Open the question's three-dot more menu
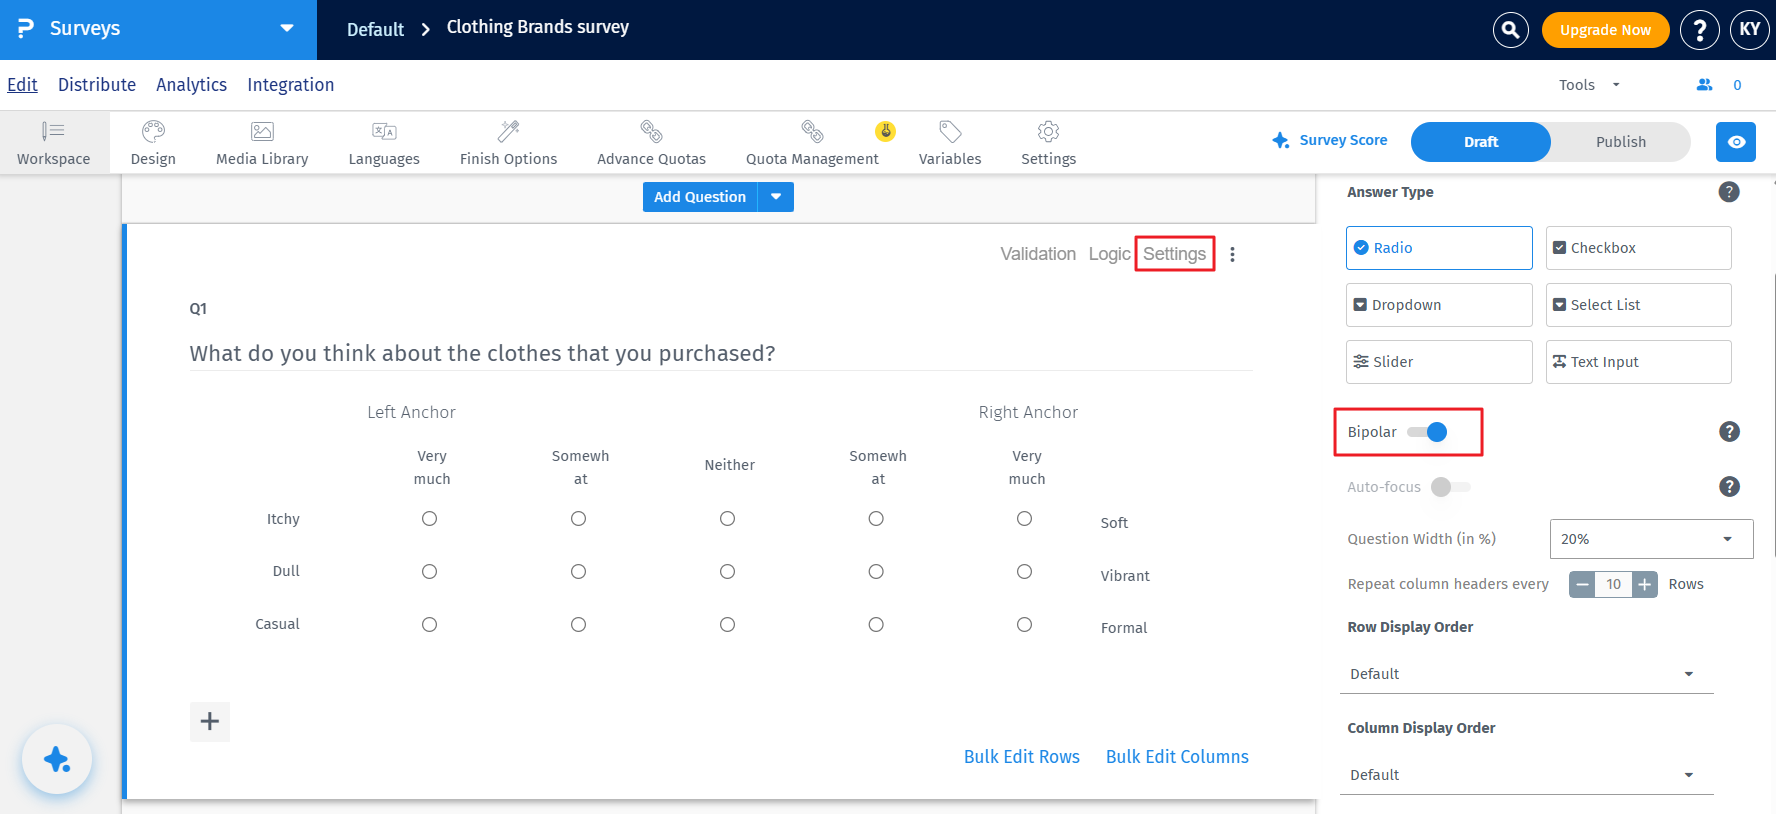The height and width of the screenshot is (814, 1776). tap(1233, 255)
